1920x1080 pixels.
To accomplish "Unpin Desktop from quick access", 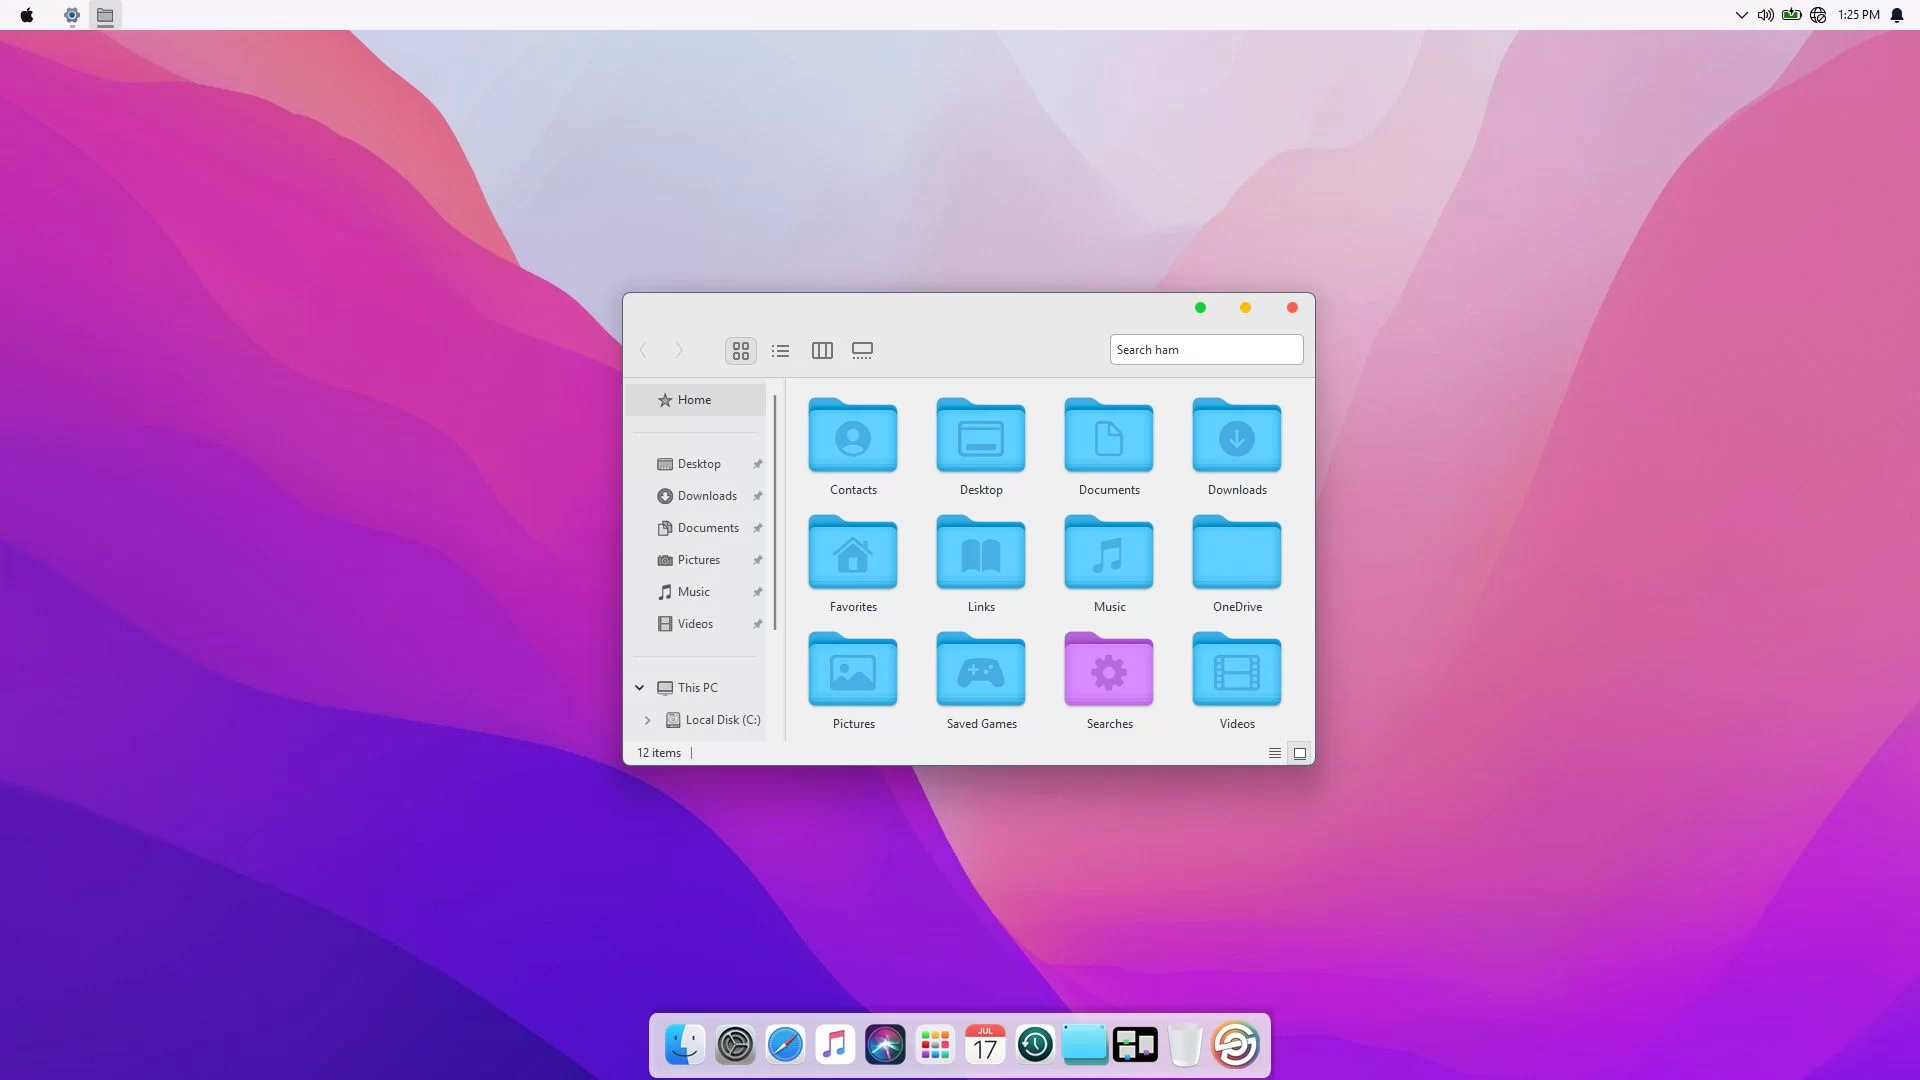I will click(x=758, y=464).
